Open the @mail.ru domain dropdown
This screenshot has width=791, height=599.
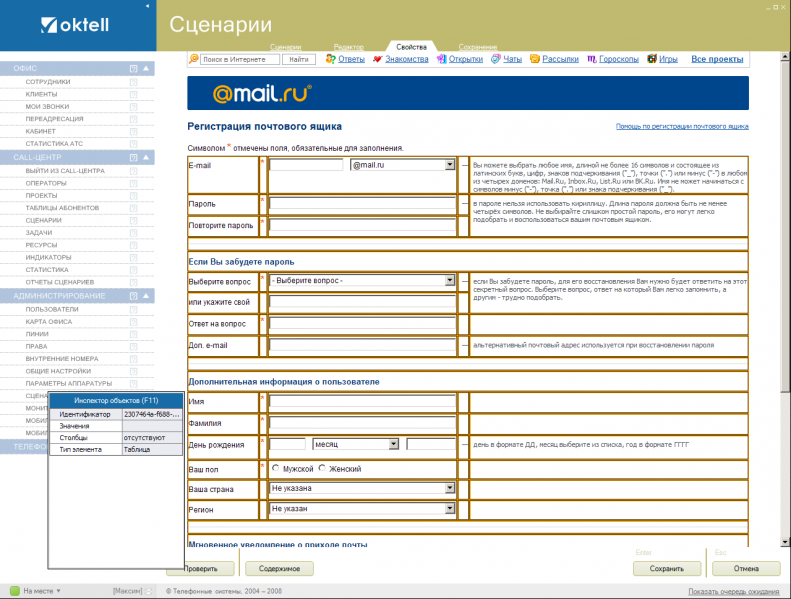pyautogui.click(x=449, y=165)
